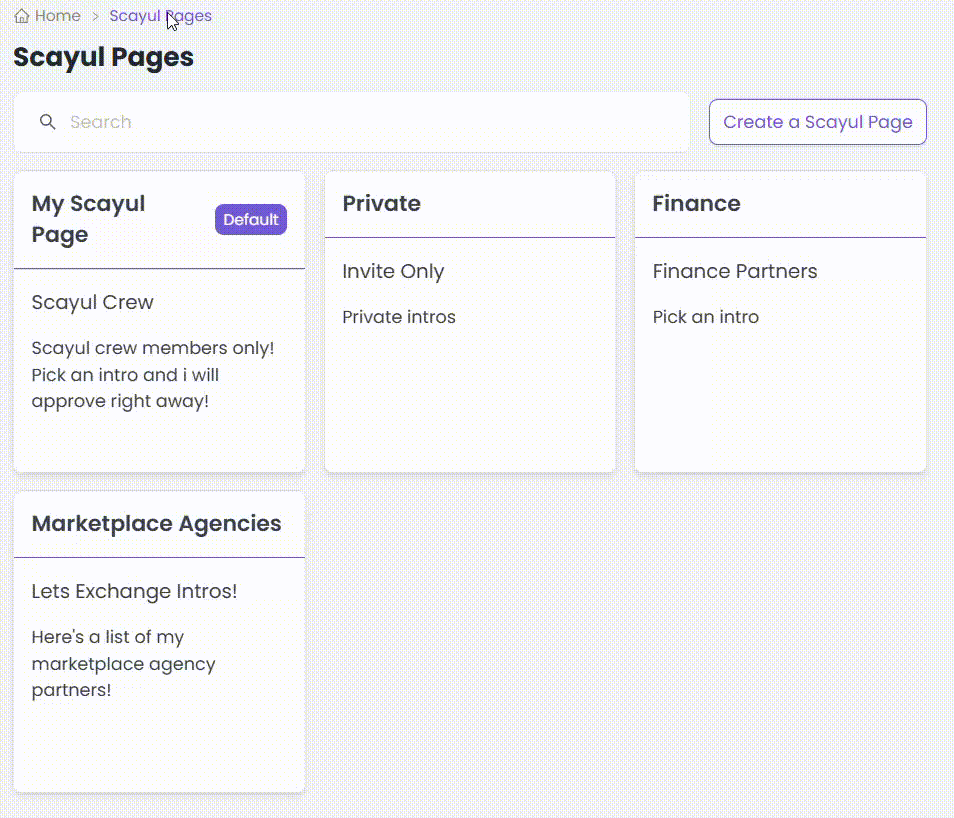Select Pick an intro under Finance
Viewport: 954px width, 818px height.
coord(706,317)
